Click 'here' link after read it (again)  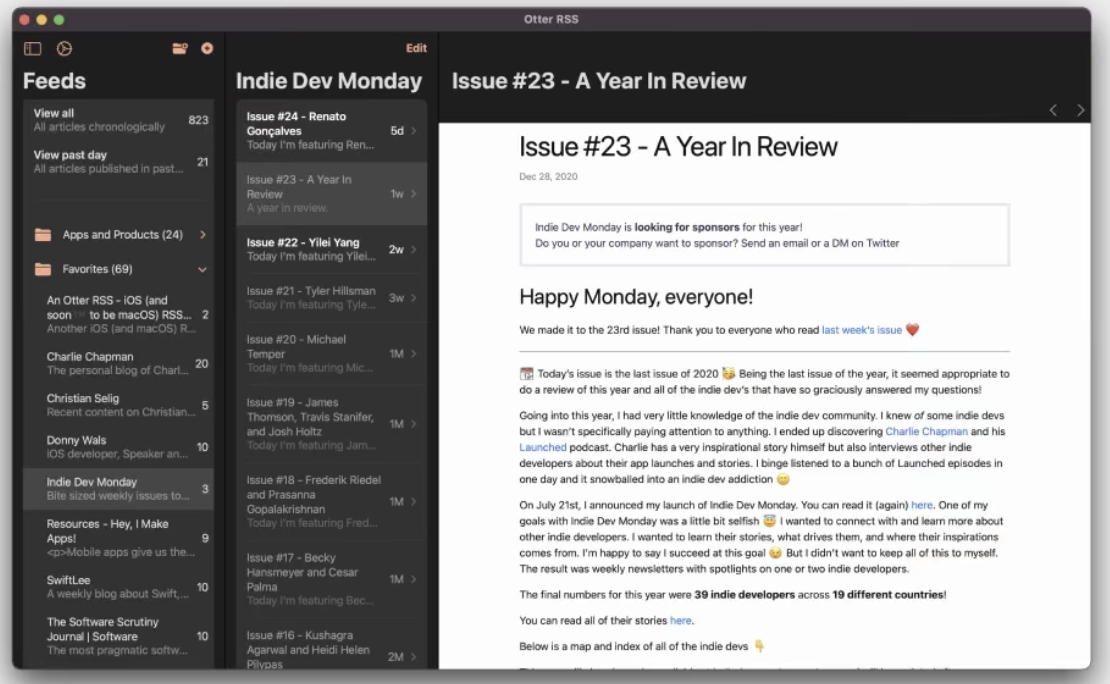[922, 505]
